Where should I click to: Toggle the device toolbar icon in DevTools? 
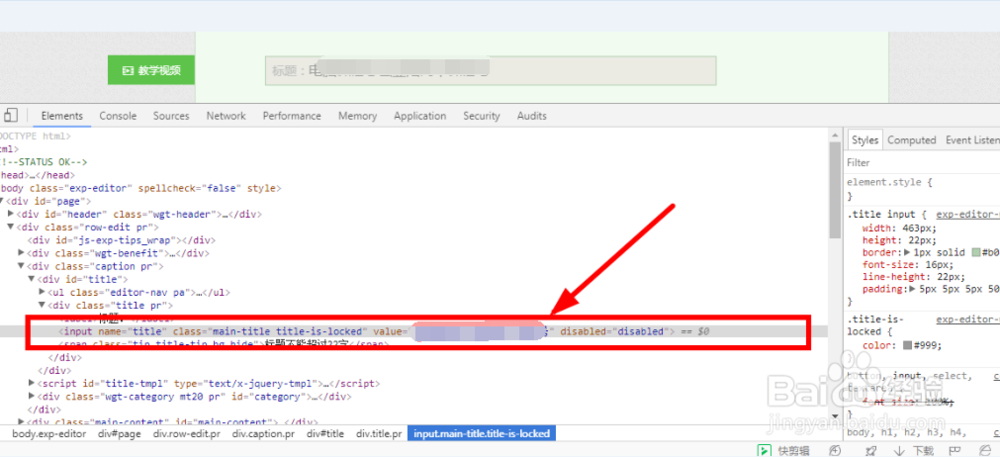coord(10,115)
